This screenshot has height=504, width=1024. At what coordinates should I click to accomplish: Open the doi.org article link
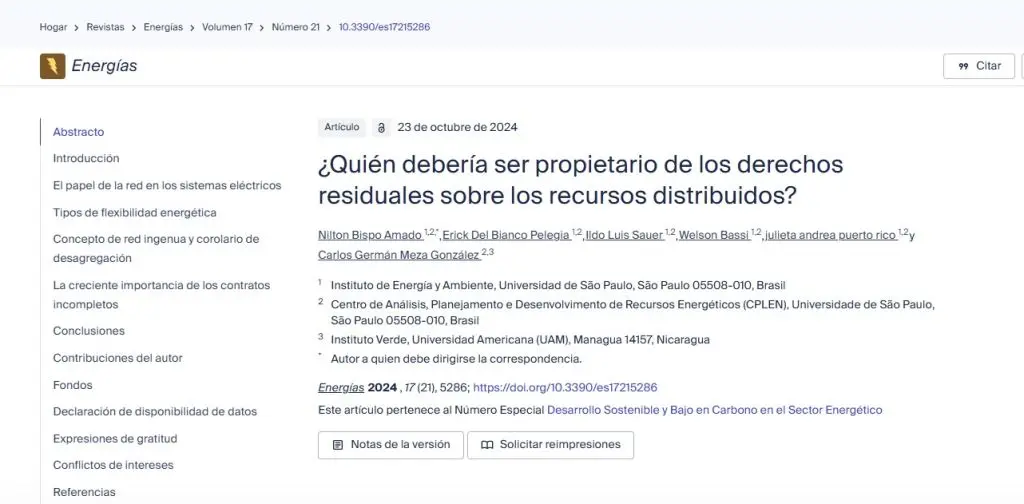[565, 388]
